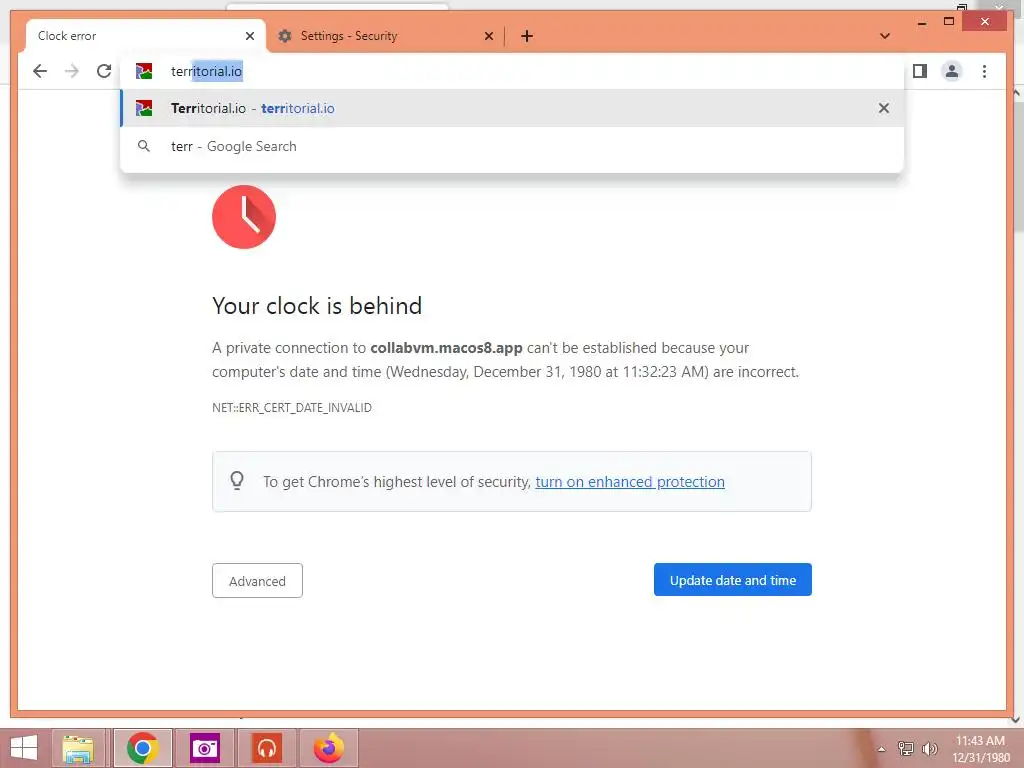This screenshot has width=1024, height=768.
Task: Click the NET::ERR_CERT_DATE_INVALID error code
Action: pos(292,408)
